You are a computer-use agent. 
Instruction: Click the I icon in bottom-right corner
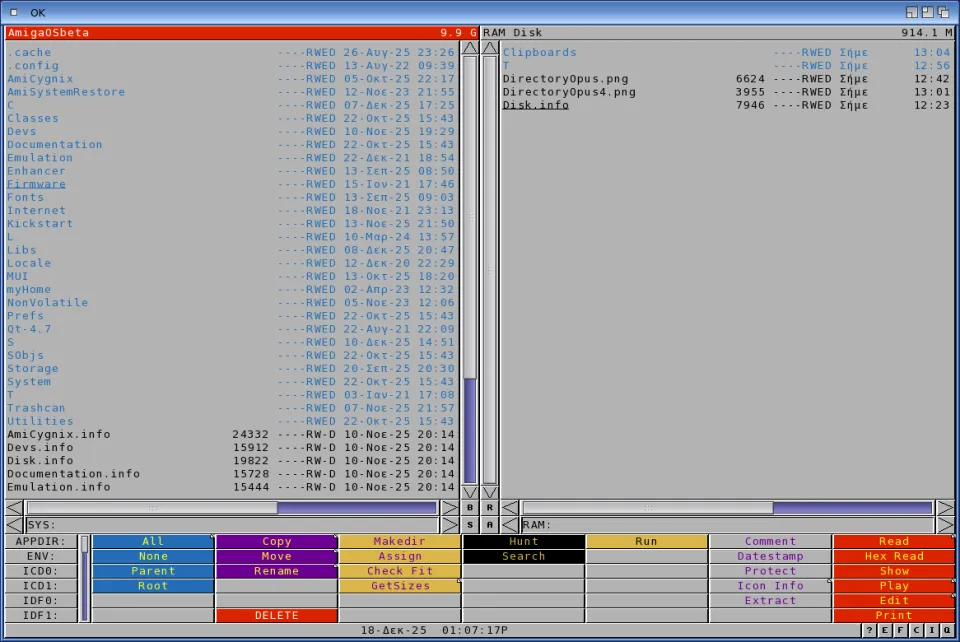(x=931, y=630)
